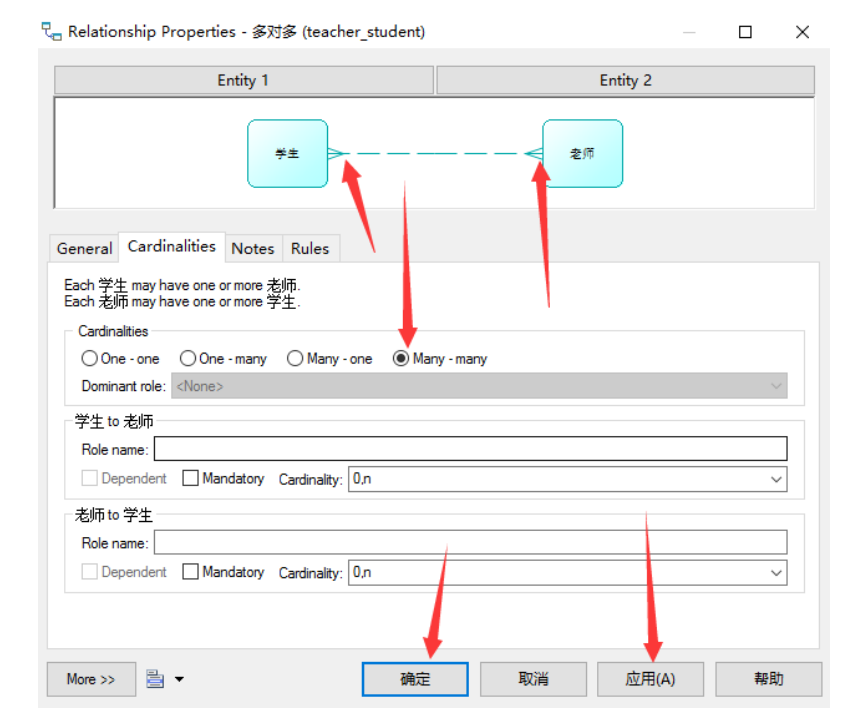Click the relationship icon in title bar

click(x=51, y=32)
